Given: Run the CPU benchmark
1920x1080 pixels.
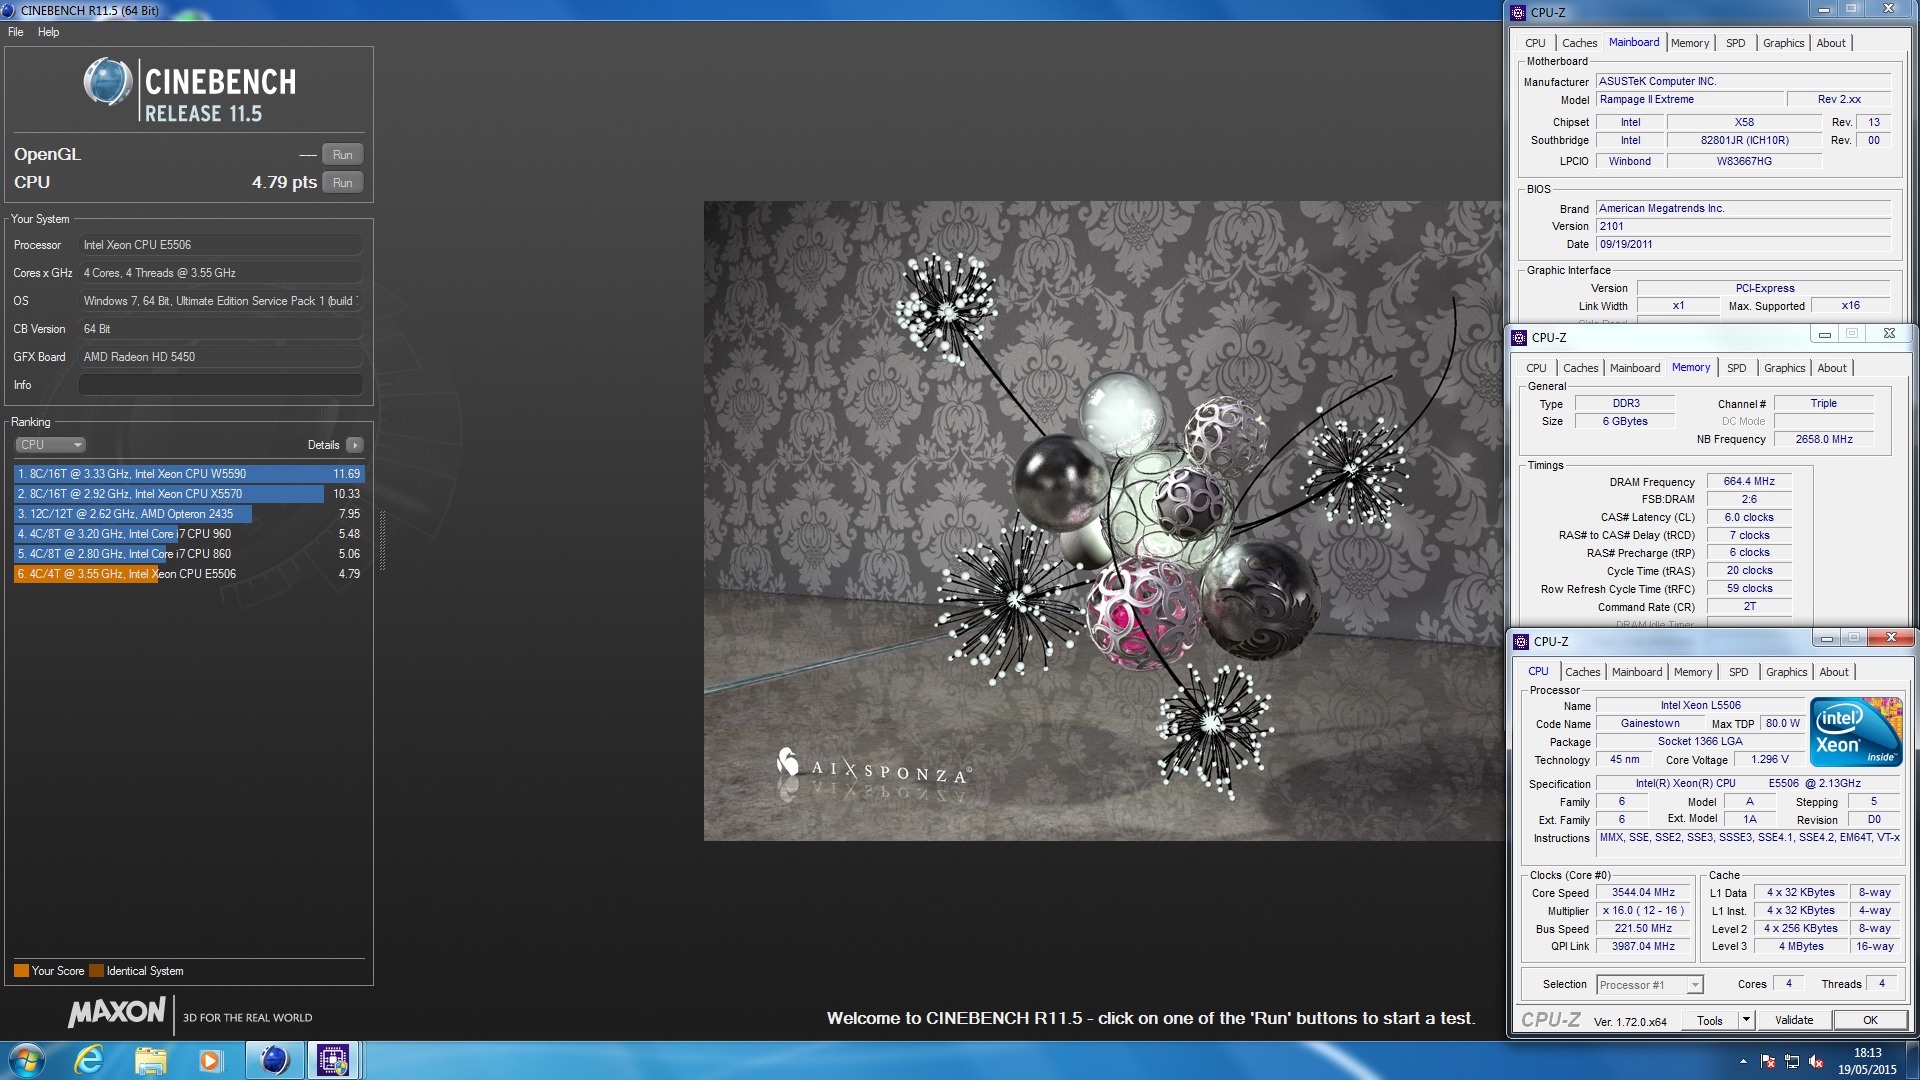Looking at the screenshot, I should point(343,183).
